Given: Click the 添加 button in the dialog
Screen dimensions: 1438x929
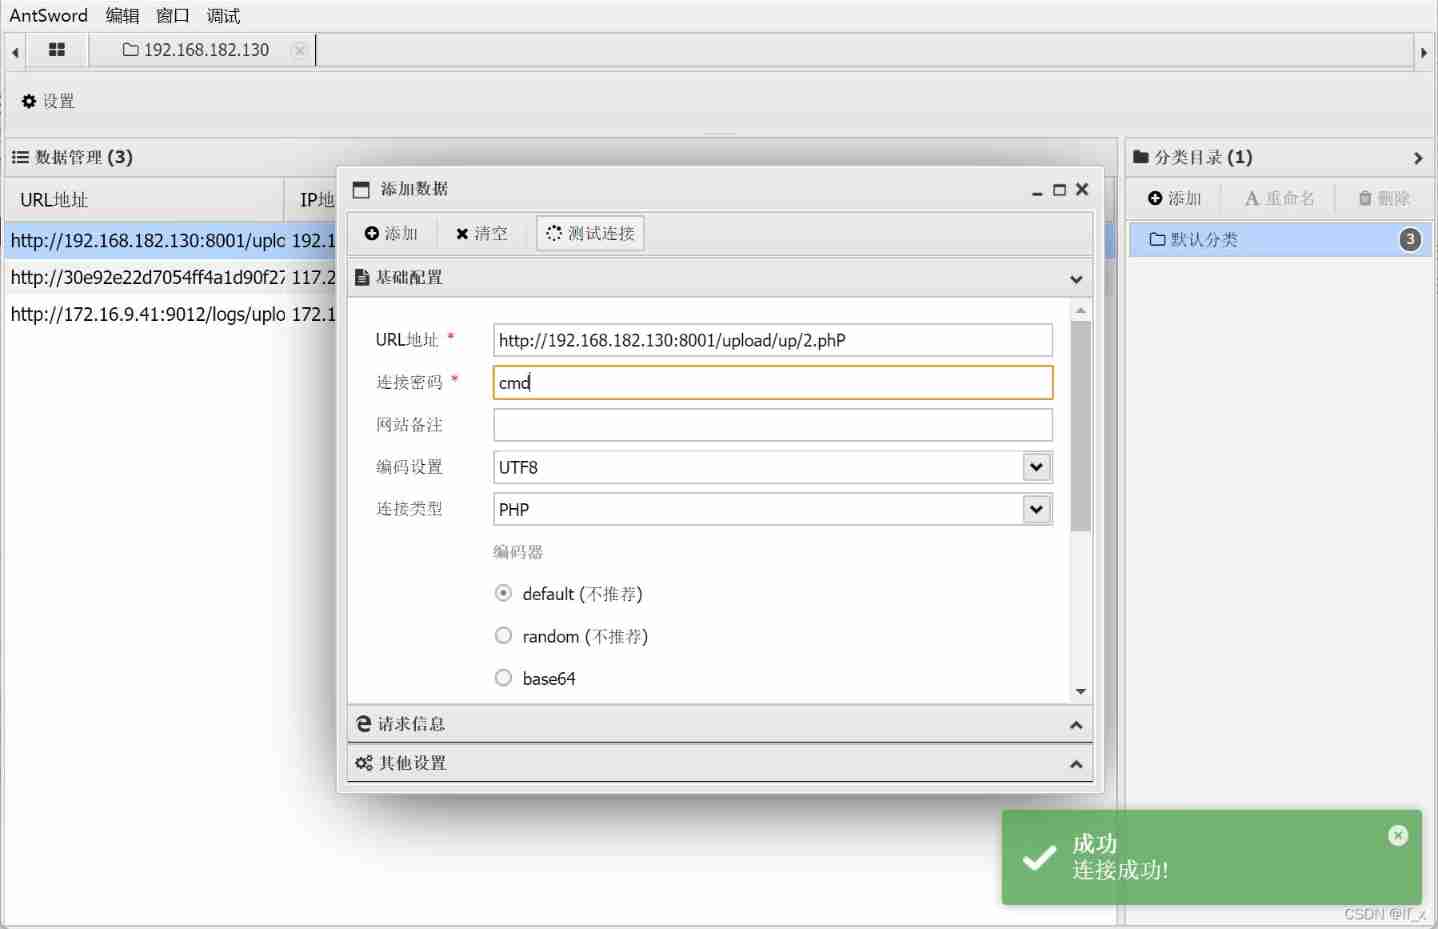Looking at the screenshot, I should (x=391, y=233).
